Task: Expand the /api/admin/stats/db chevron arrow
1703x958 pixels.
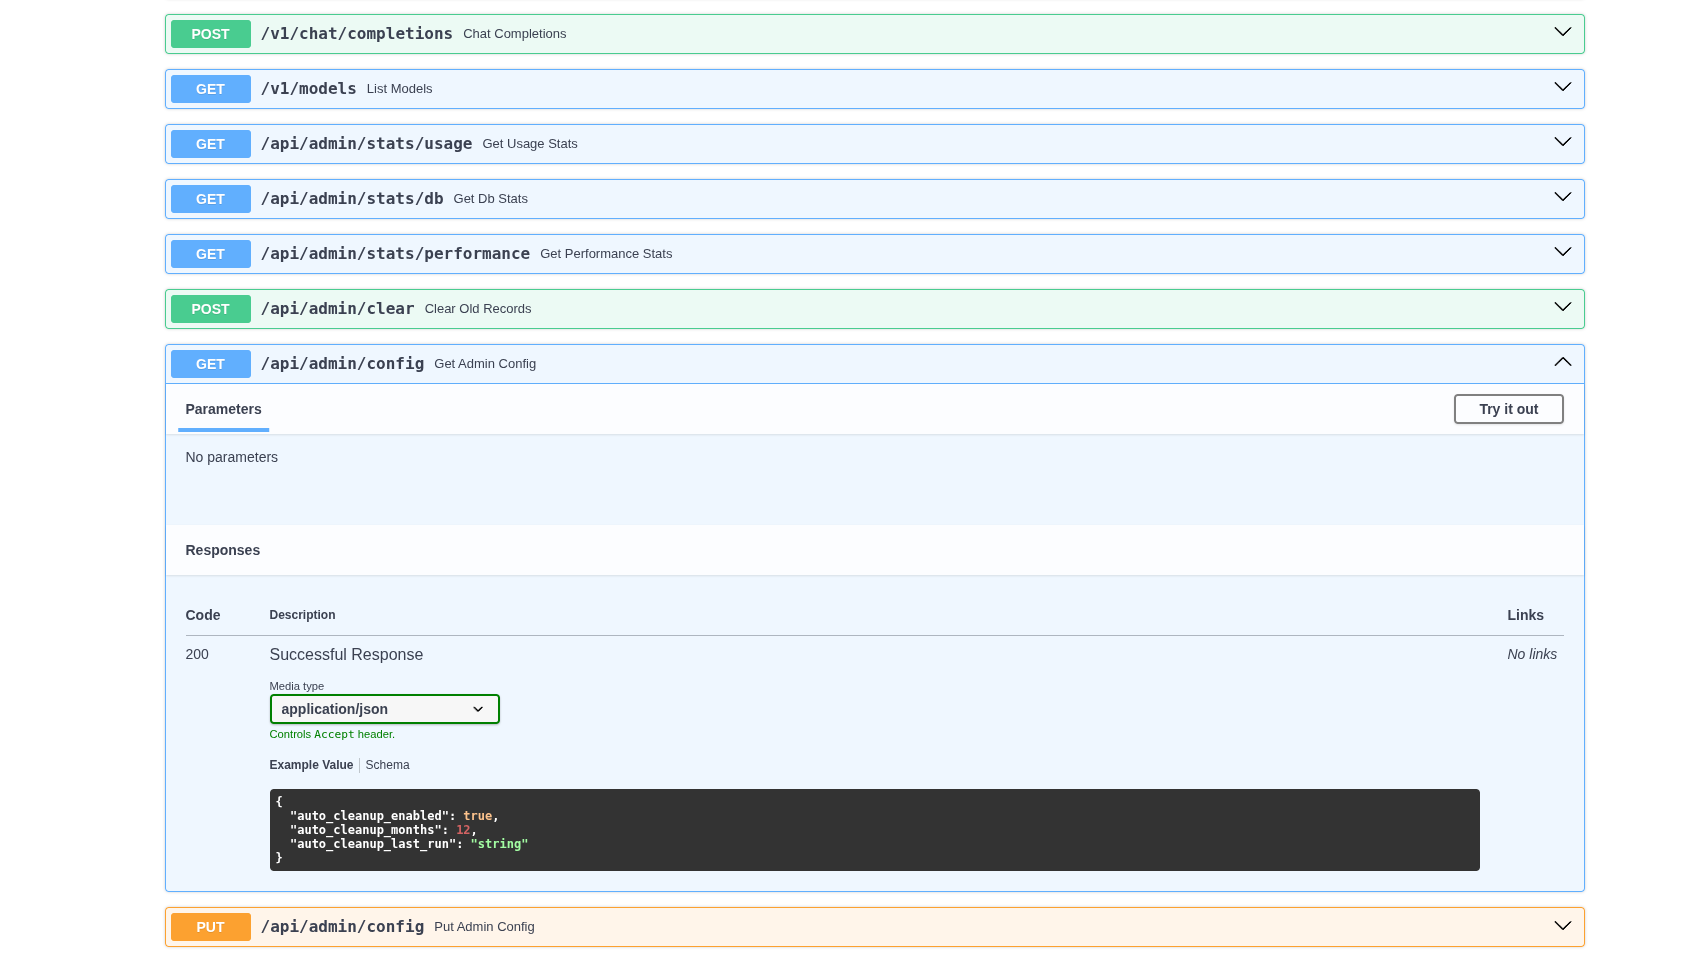Action: click(x=1562, y=198)
